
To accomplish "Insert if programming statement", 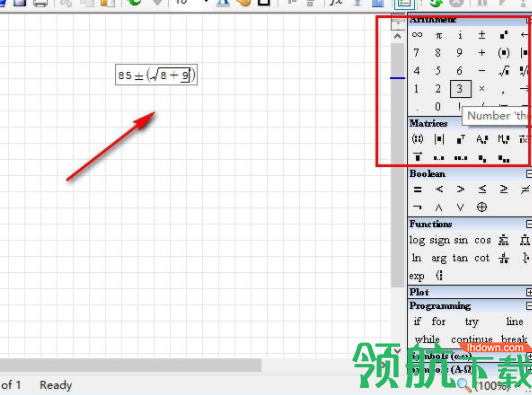I will pyautogui.click(x=417, y=321).
